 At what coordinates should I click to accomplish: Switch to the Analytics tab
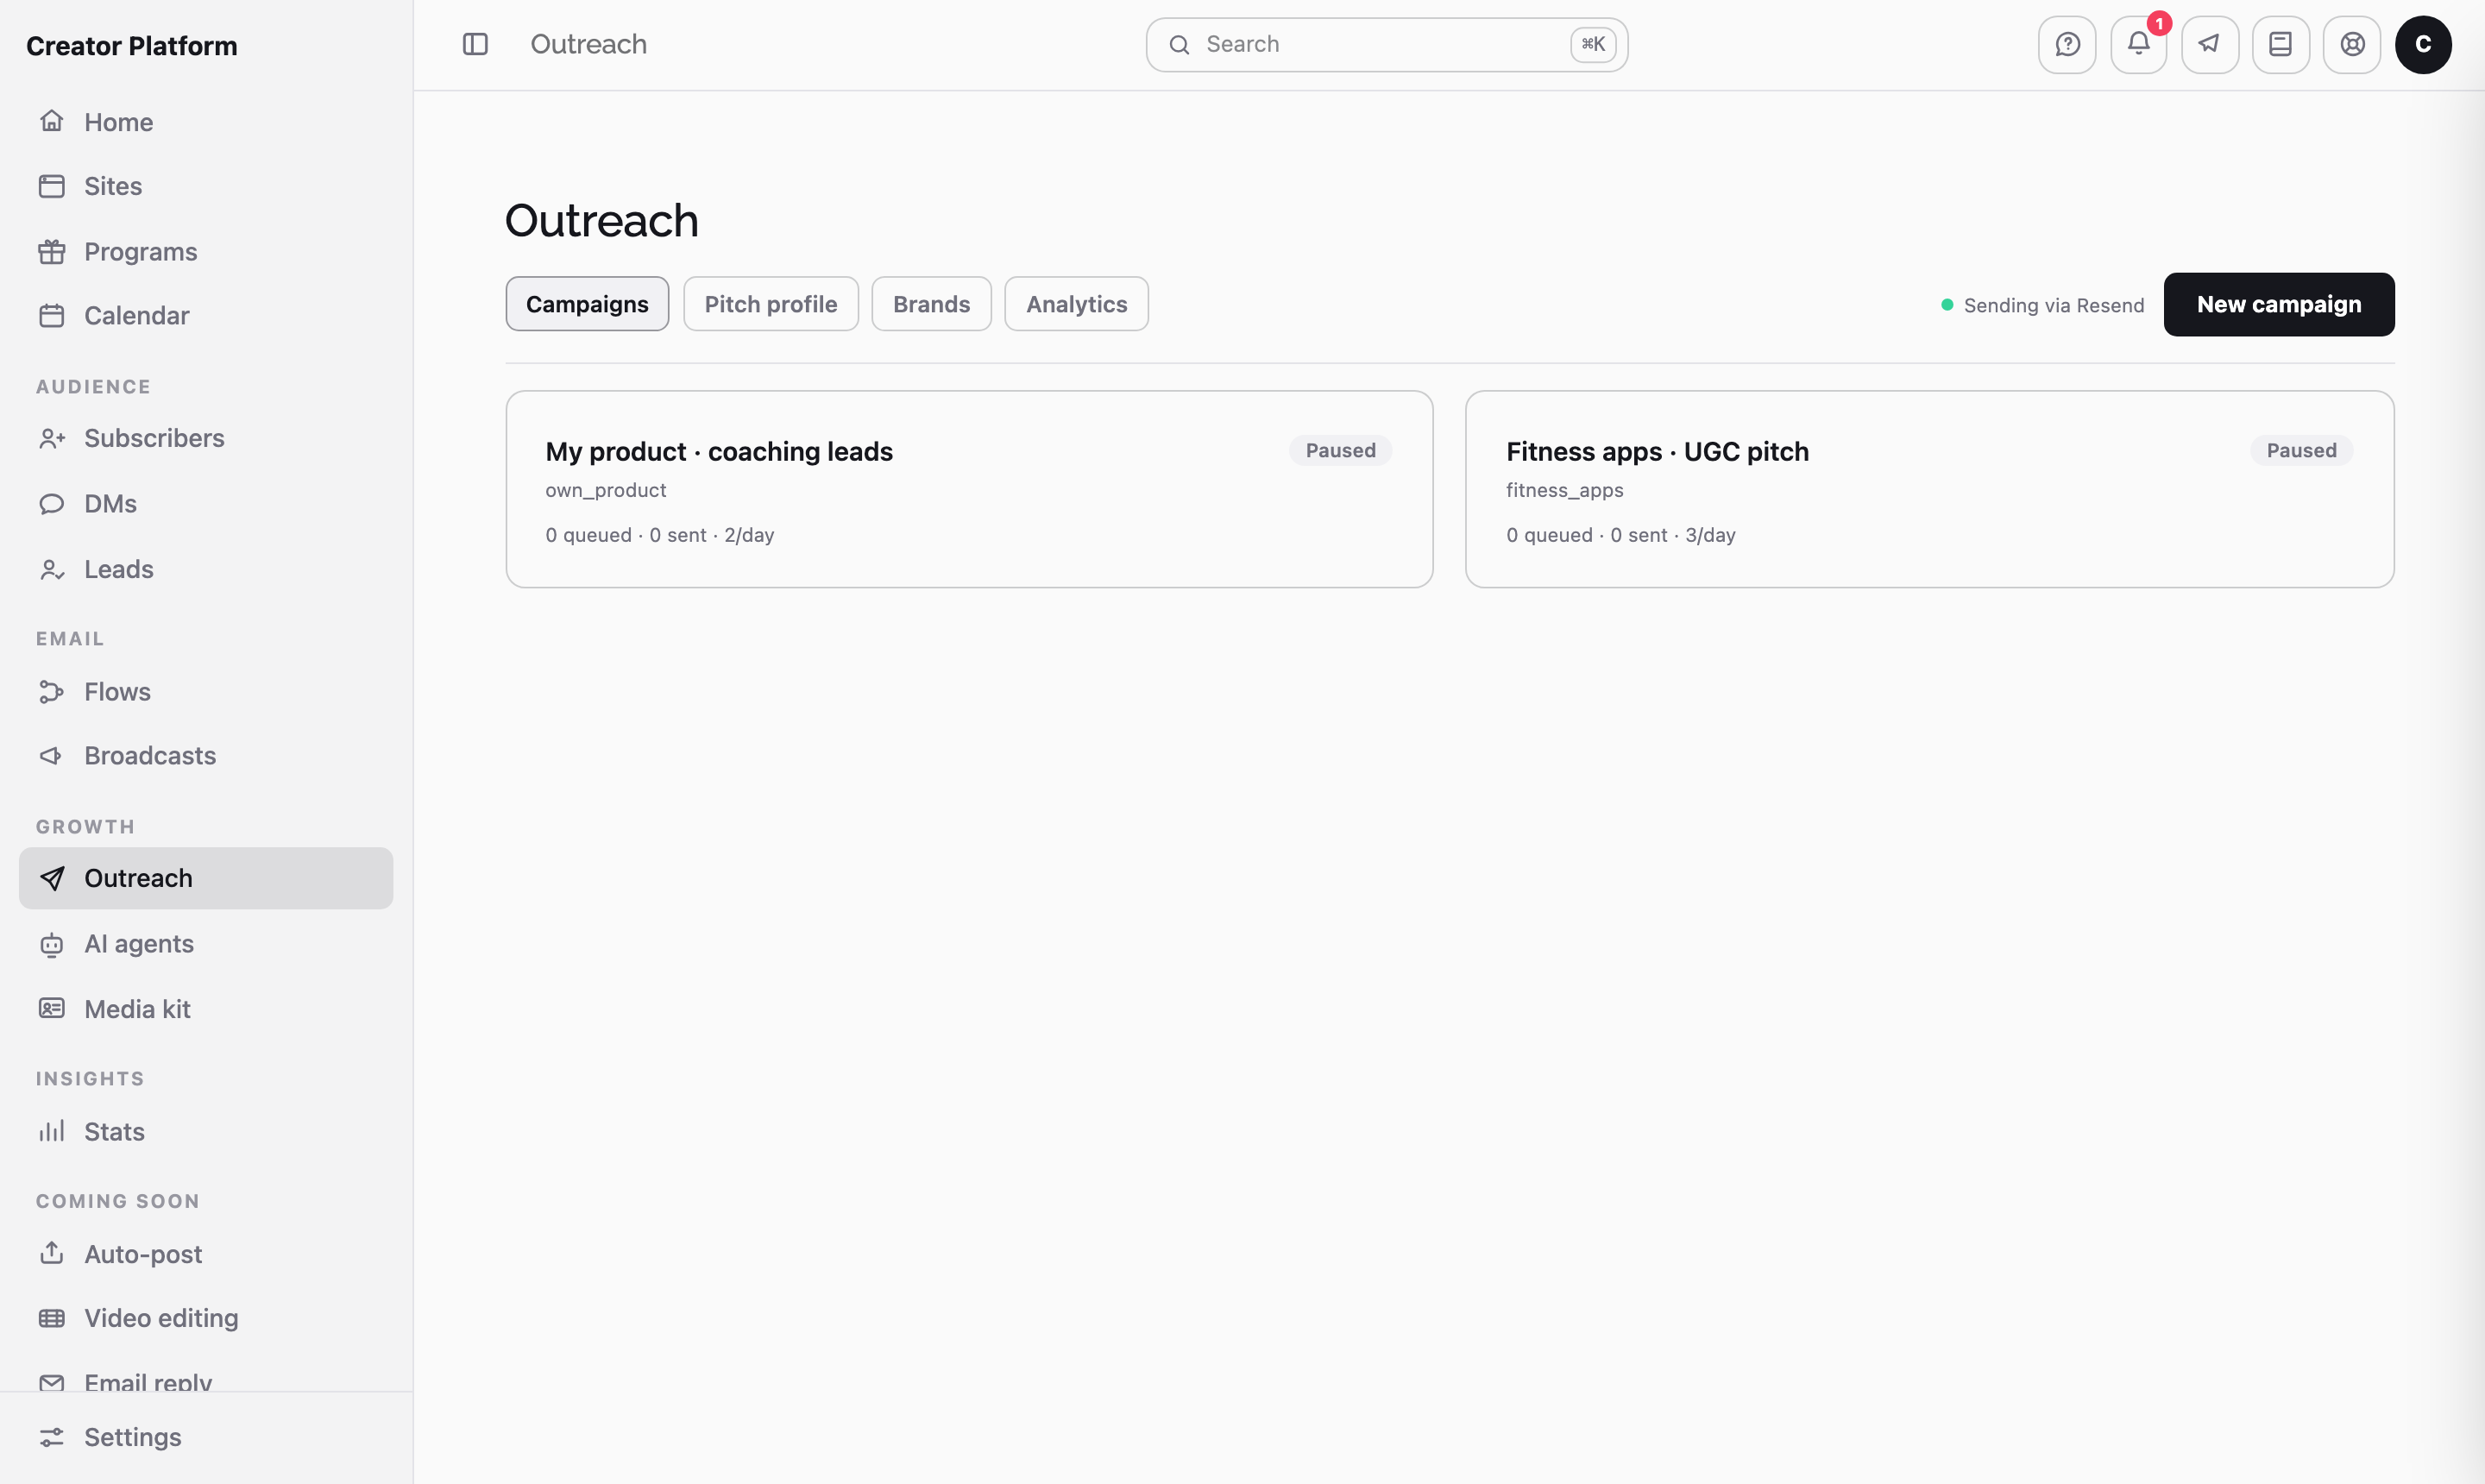tap(1076, 304)
